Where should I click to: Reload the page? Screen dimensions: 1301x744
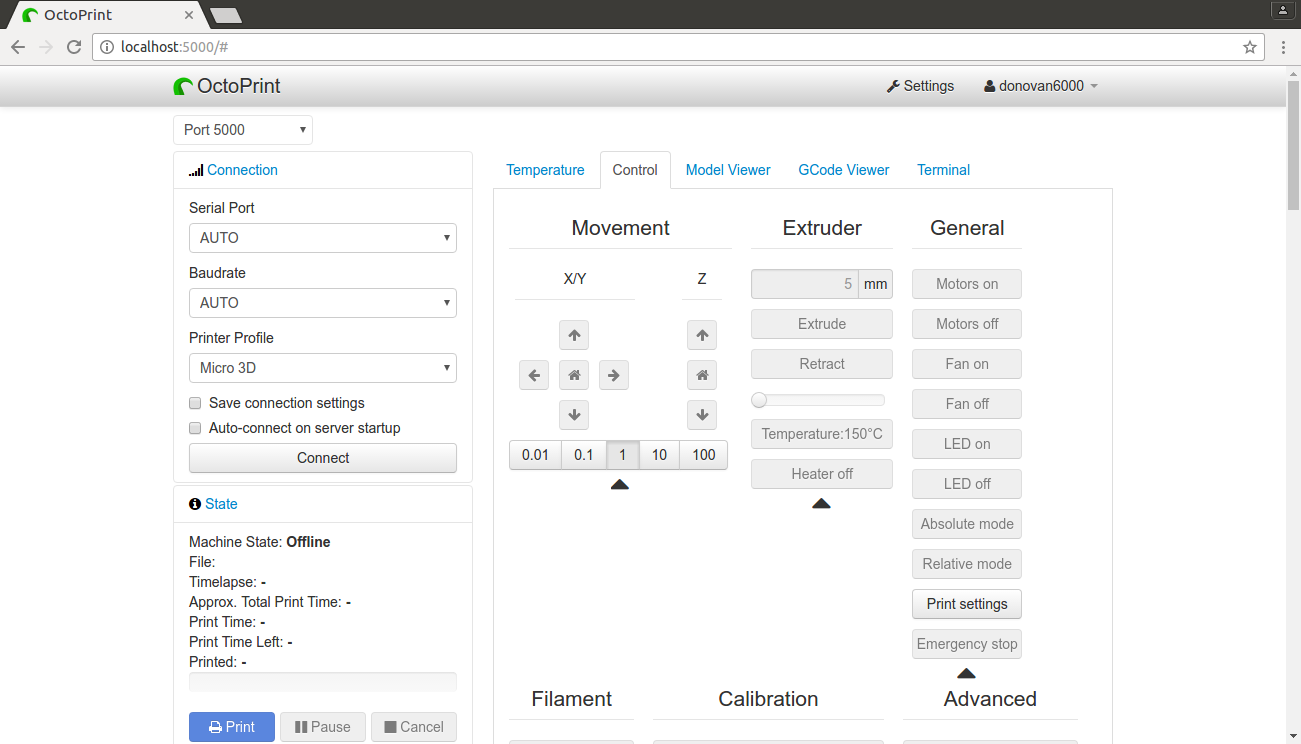[74, 47]
